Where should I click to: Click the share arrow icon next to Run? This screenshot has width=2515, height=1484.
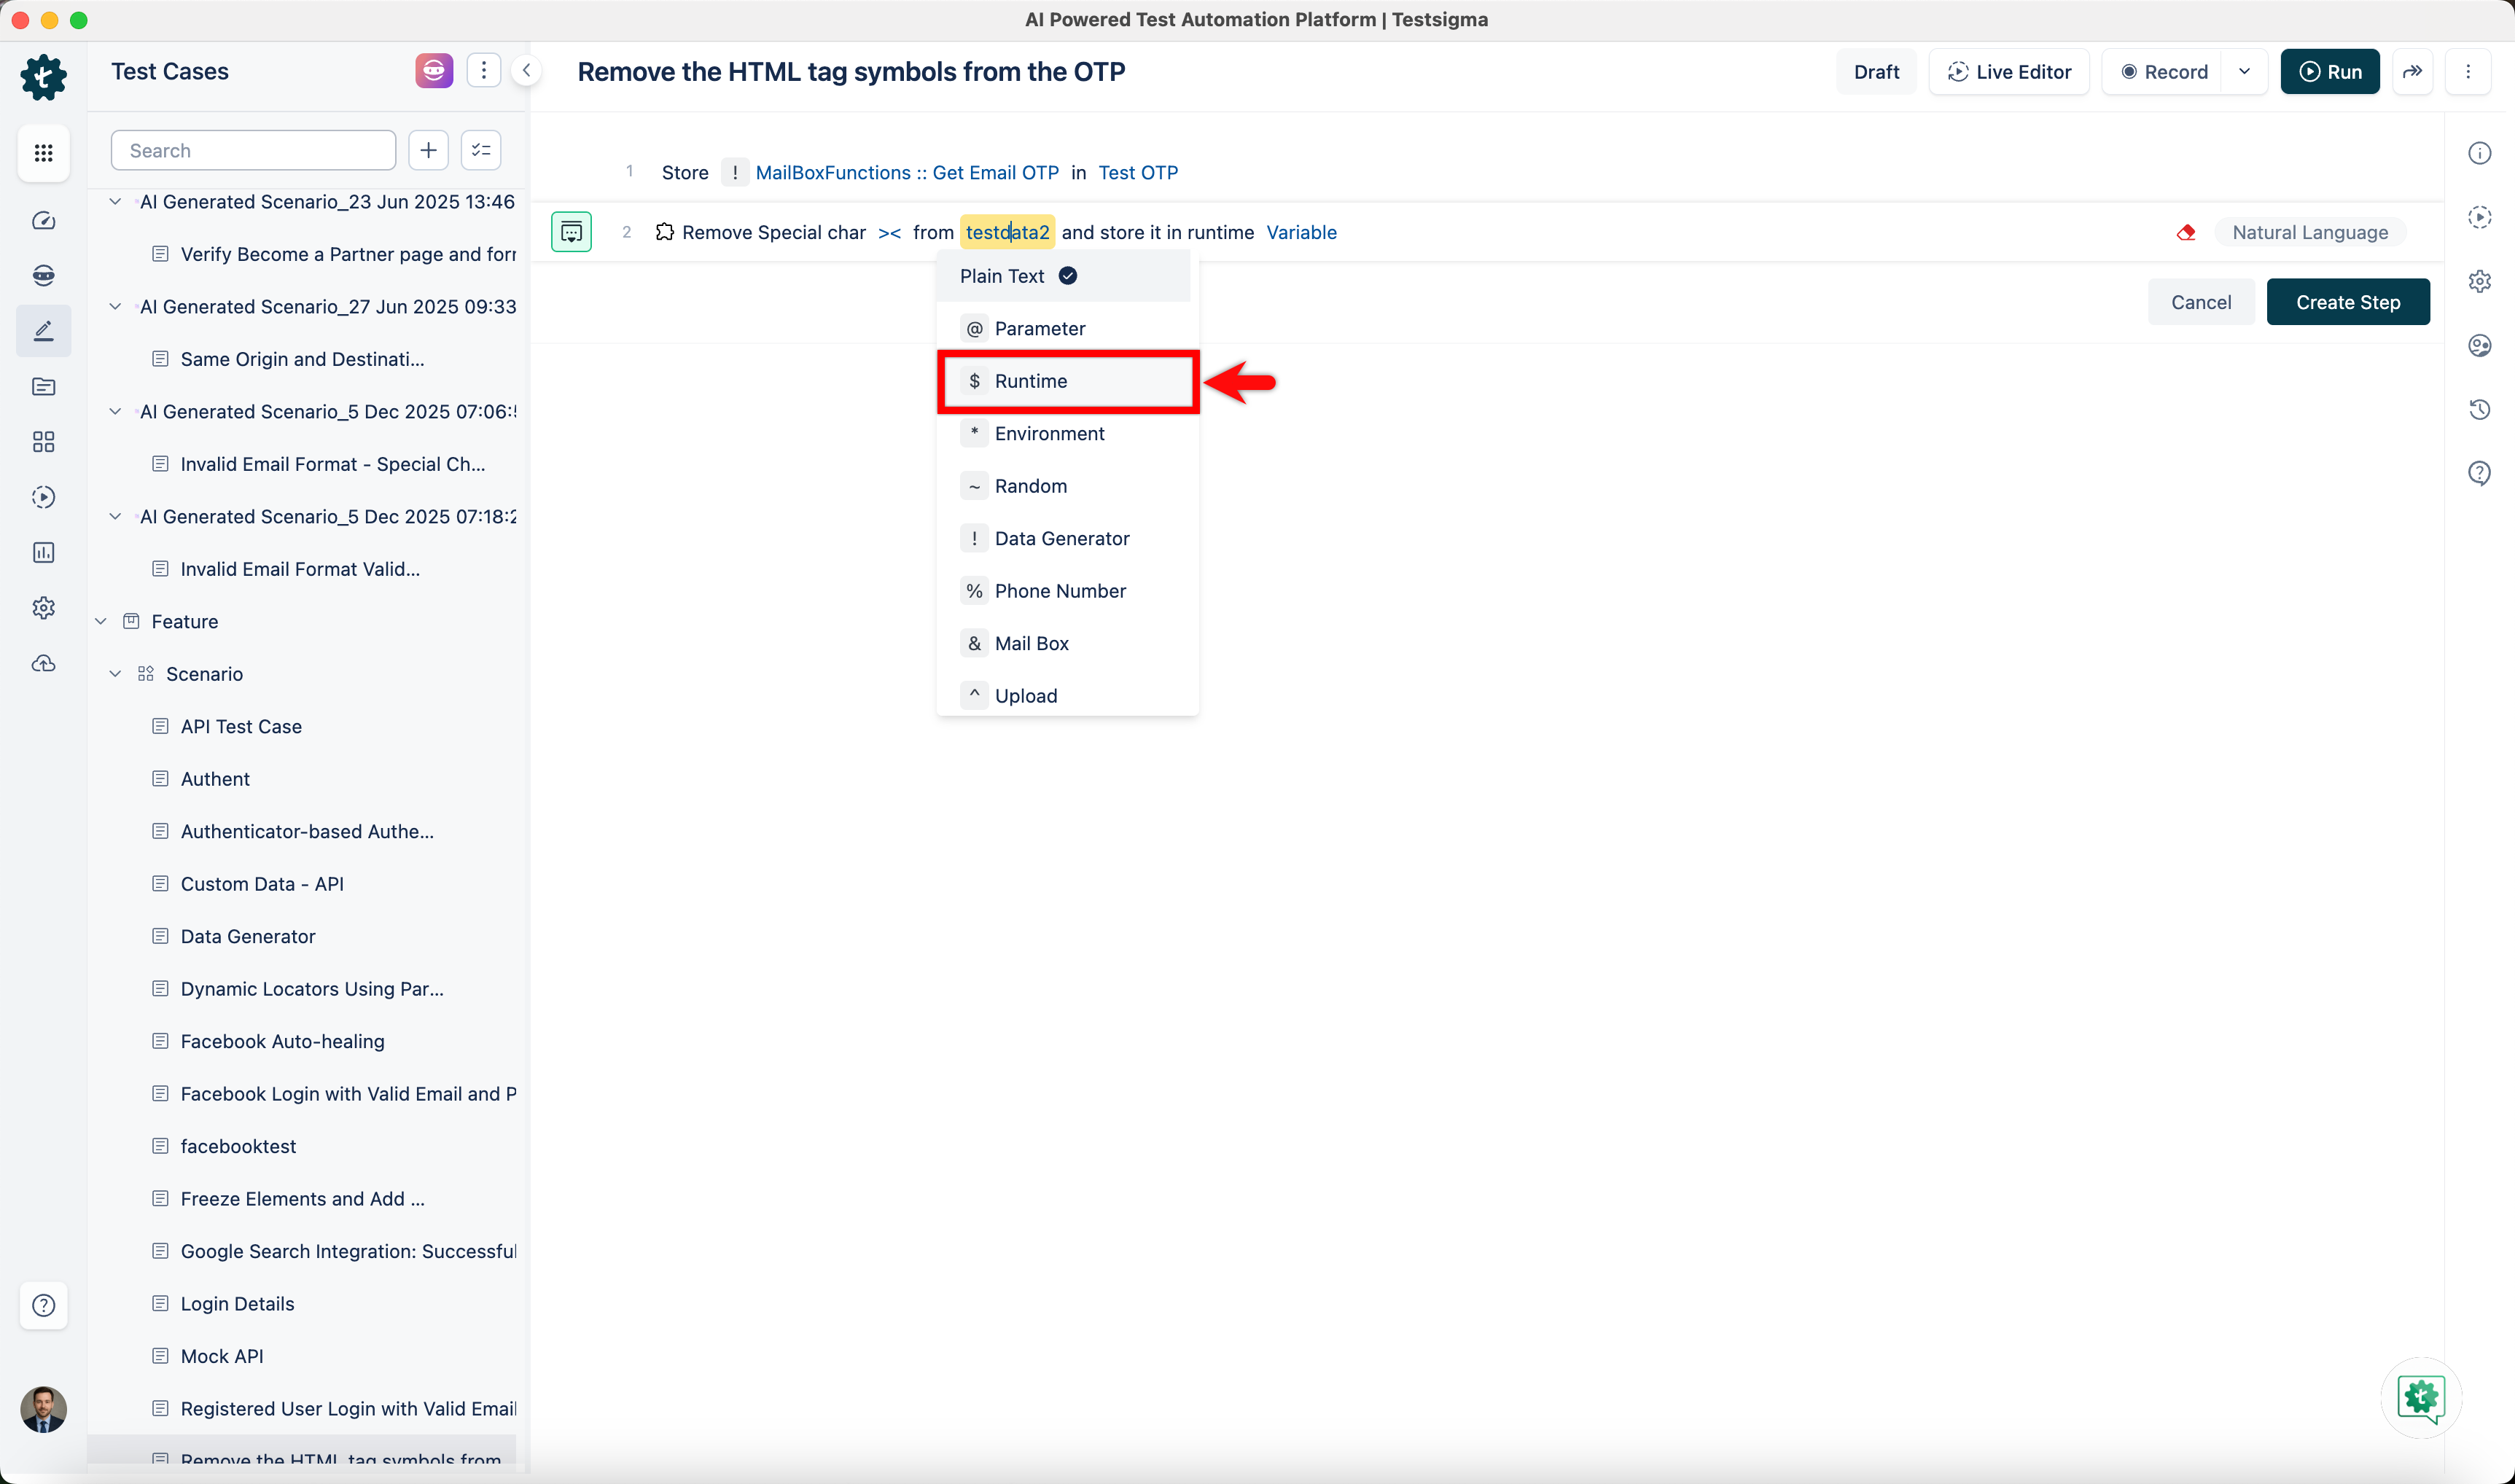[2412, 72]
